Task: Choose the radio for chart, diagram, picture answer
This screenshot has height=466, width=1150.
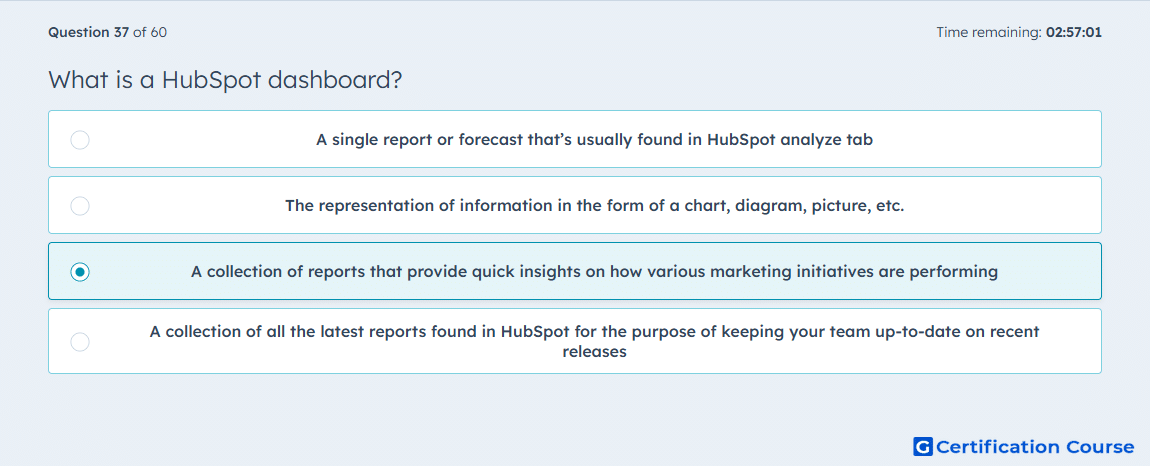Action: (80, 205)
